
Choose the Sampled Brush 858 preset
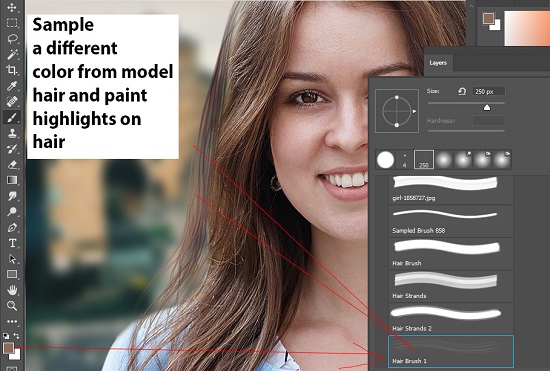tap(451, 221)
